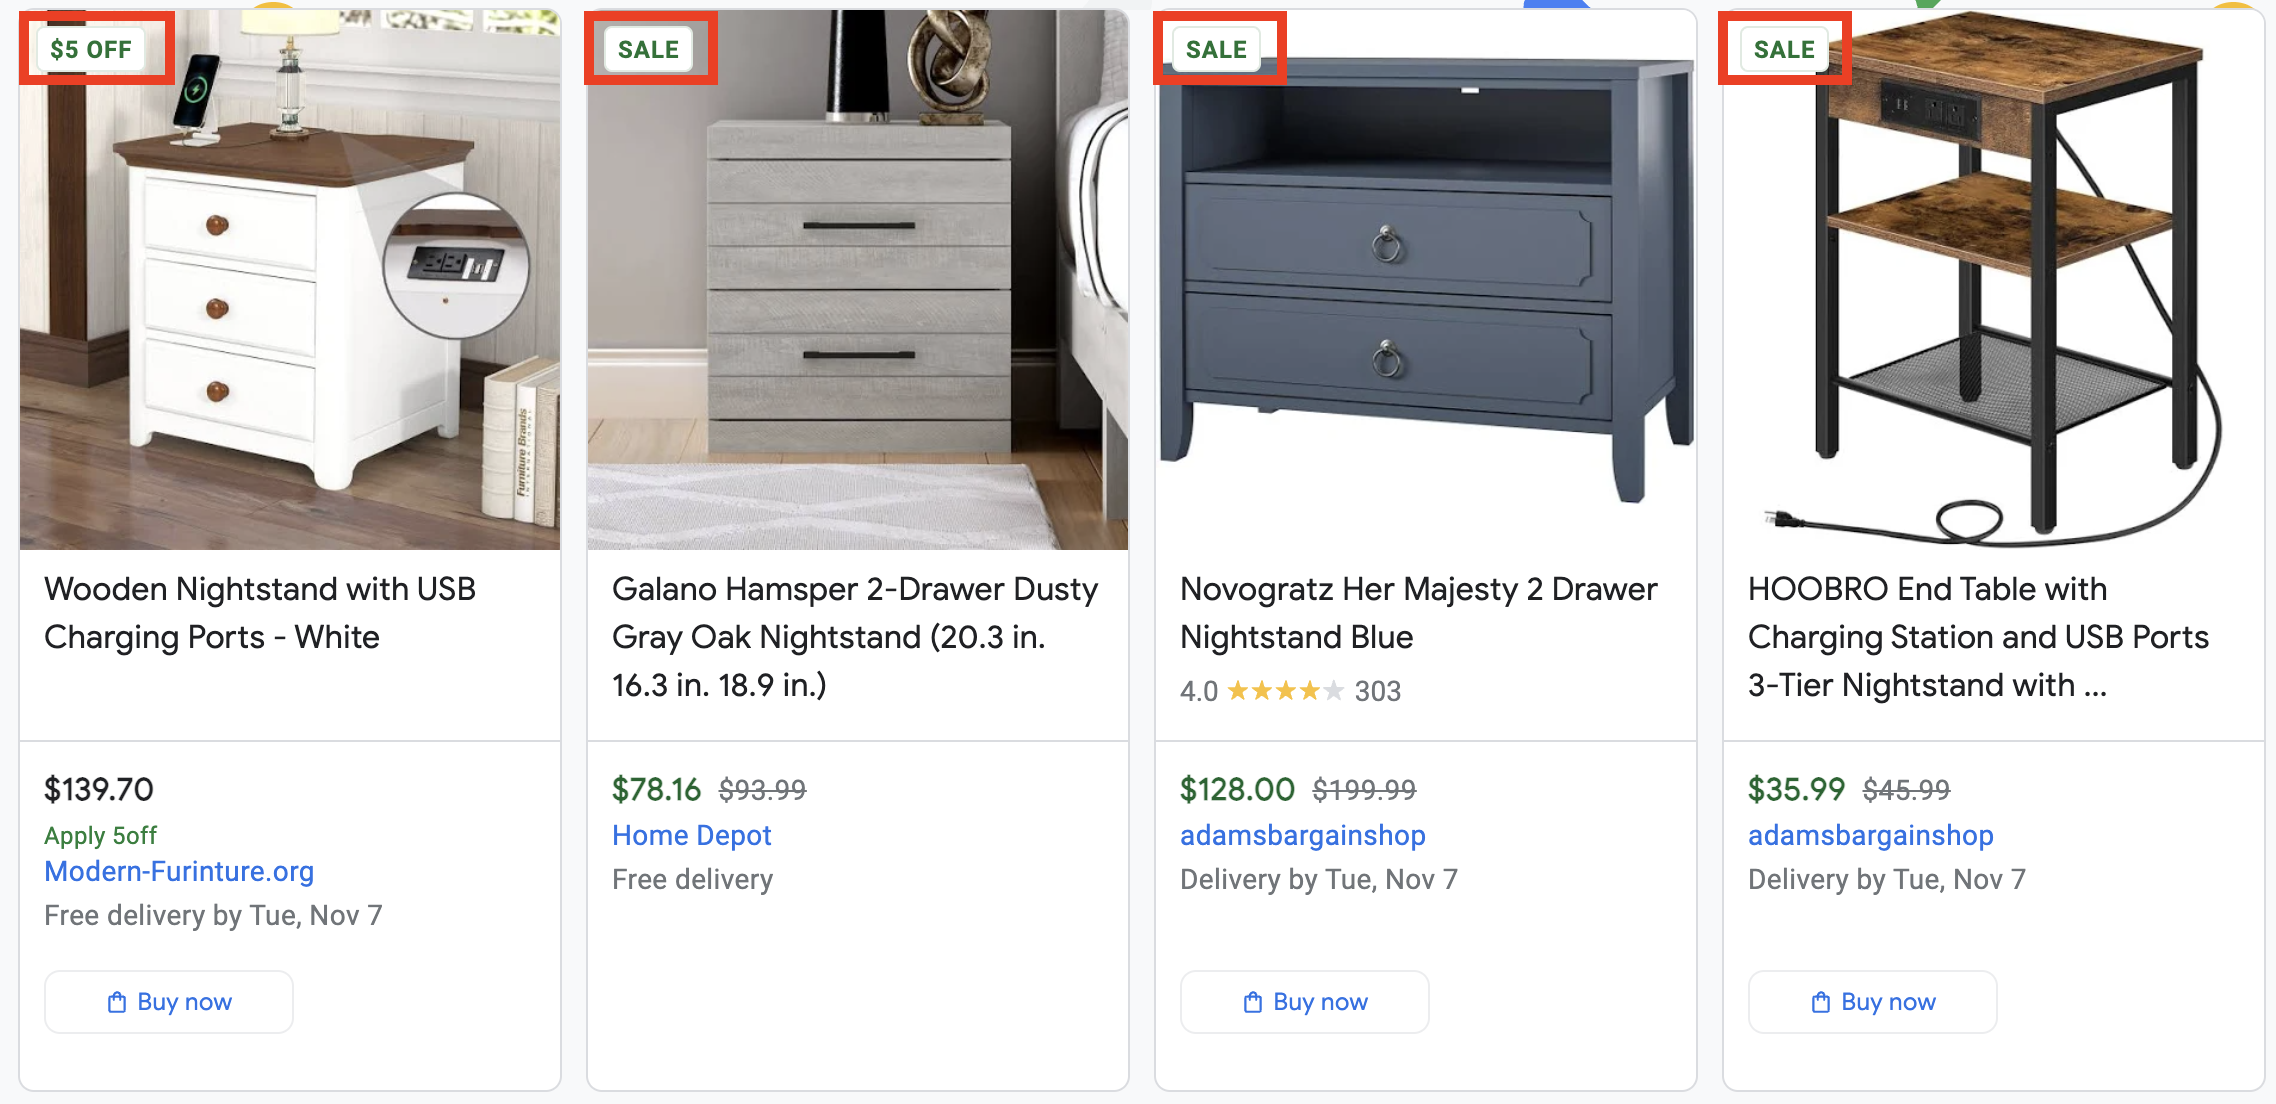2276x1104 pixels.
Task: Open the HOOBRO end table product image
Action: (x=1994, y=280)
